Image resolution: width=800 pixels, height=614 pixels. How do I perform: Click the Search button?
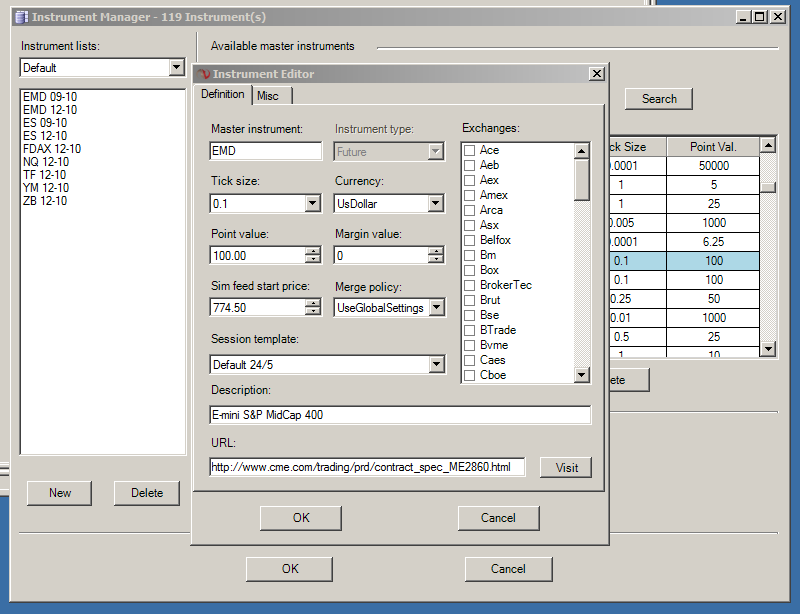659,99
